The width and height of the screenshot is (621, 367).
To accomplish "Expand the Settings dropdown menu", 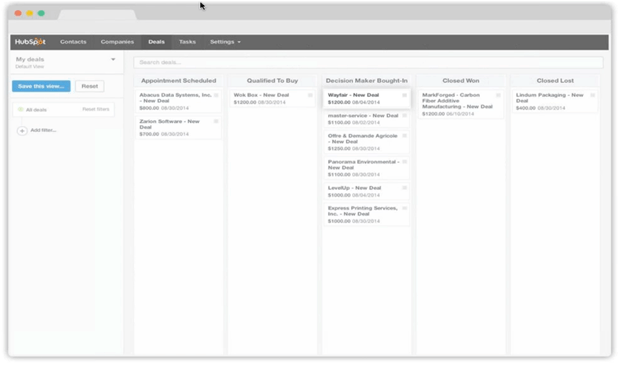I will [225, 42].
